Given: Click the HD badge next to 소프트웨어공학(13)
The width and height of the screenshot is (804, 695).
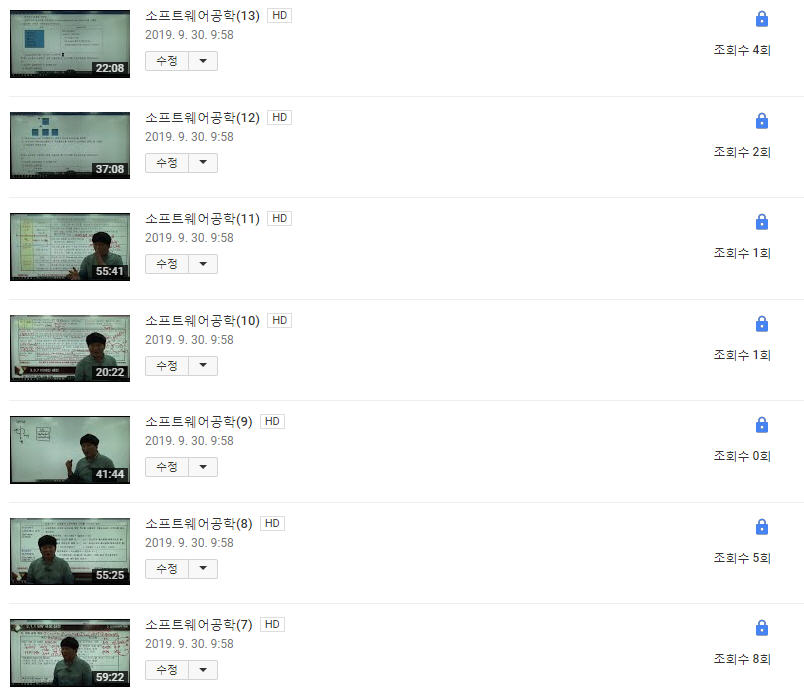Looking at the screenshot, I should [x=279, y=15].
